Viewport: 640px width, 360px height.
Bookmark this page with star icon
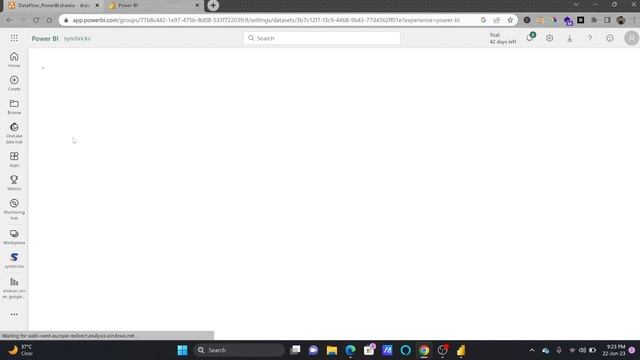pos(510,20)
